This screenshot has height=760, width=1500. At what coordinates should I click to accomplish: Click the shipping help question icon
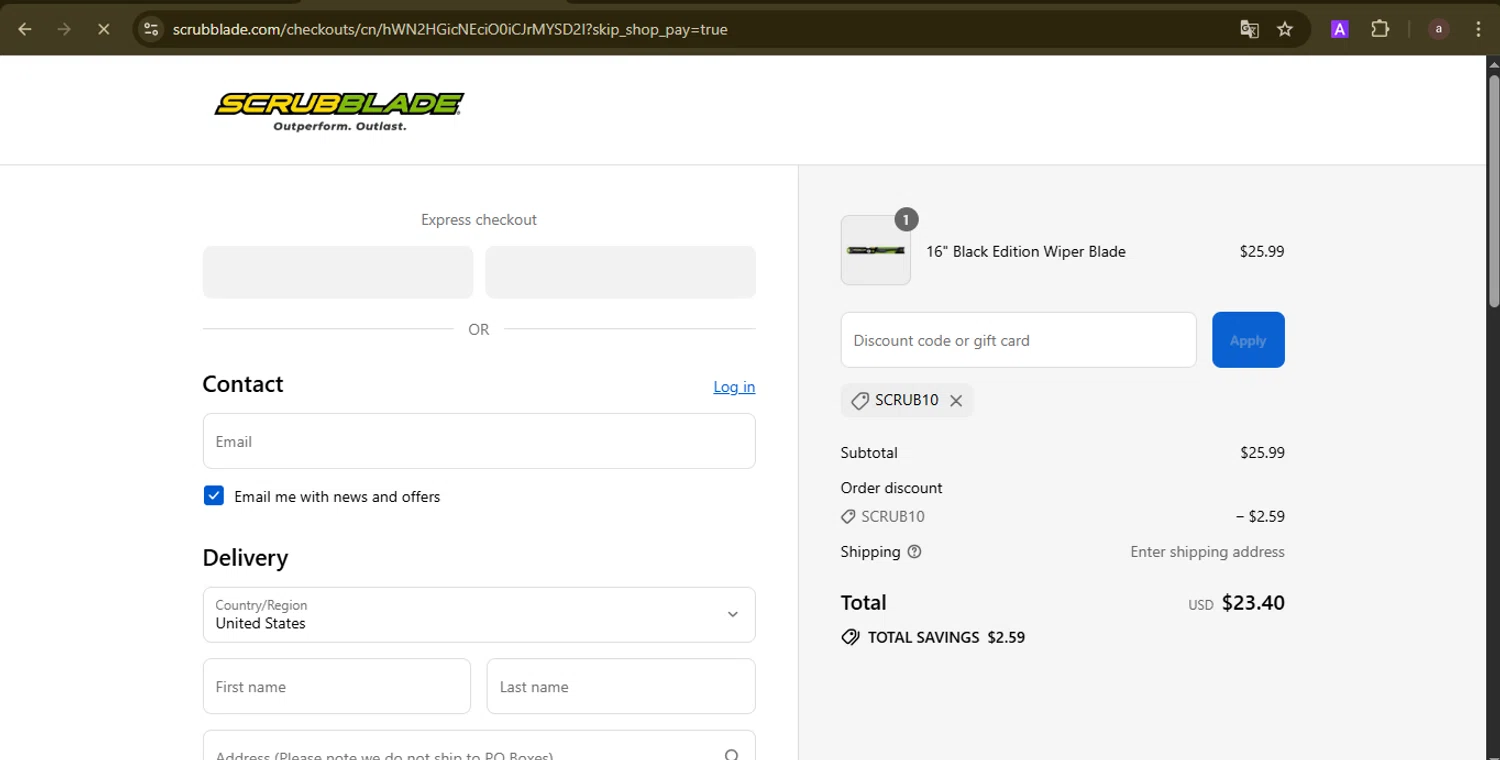914,552
